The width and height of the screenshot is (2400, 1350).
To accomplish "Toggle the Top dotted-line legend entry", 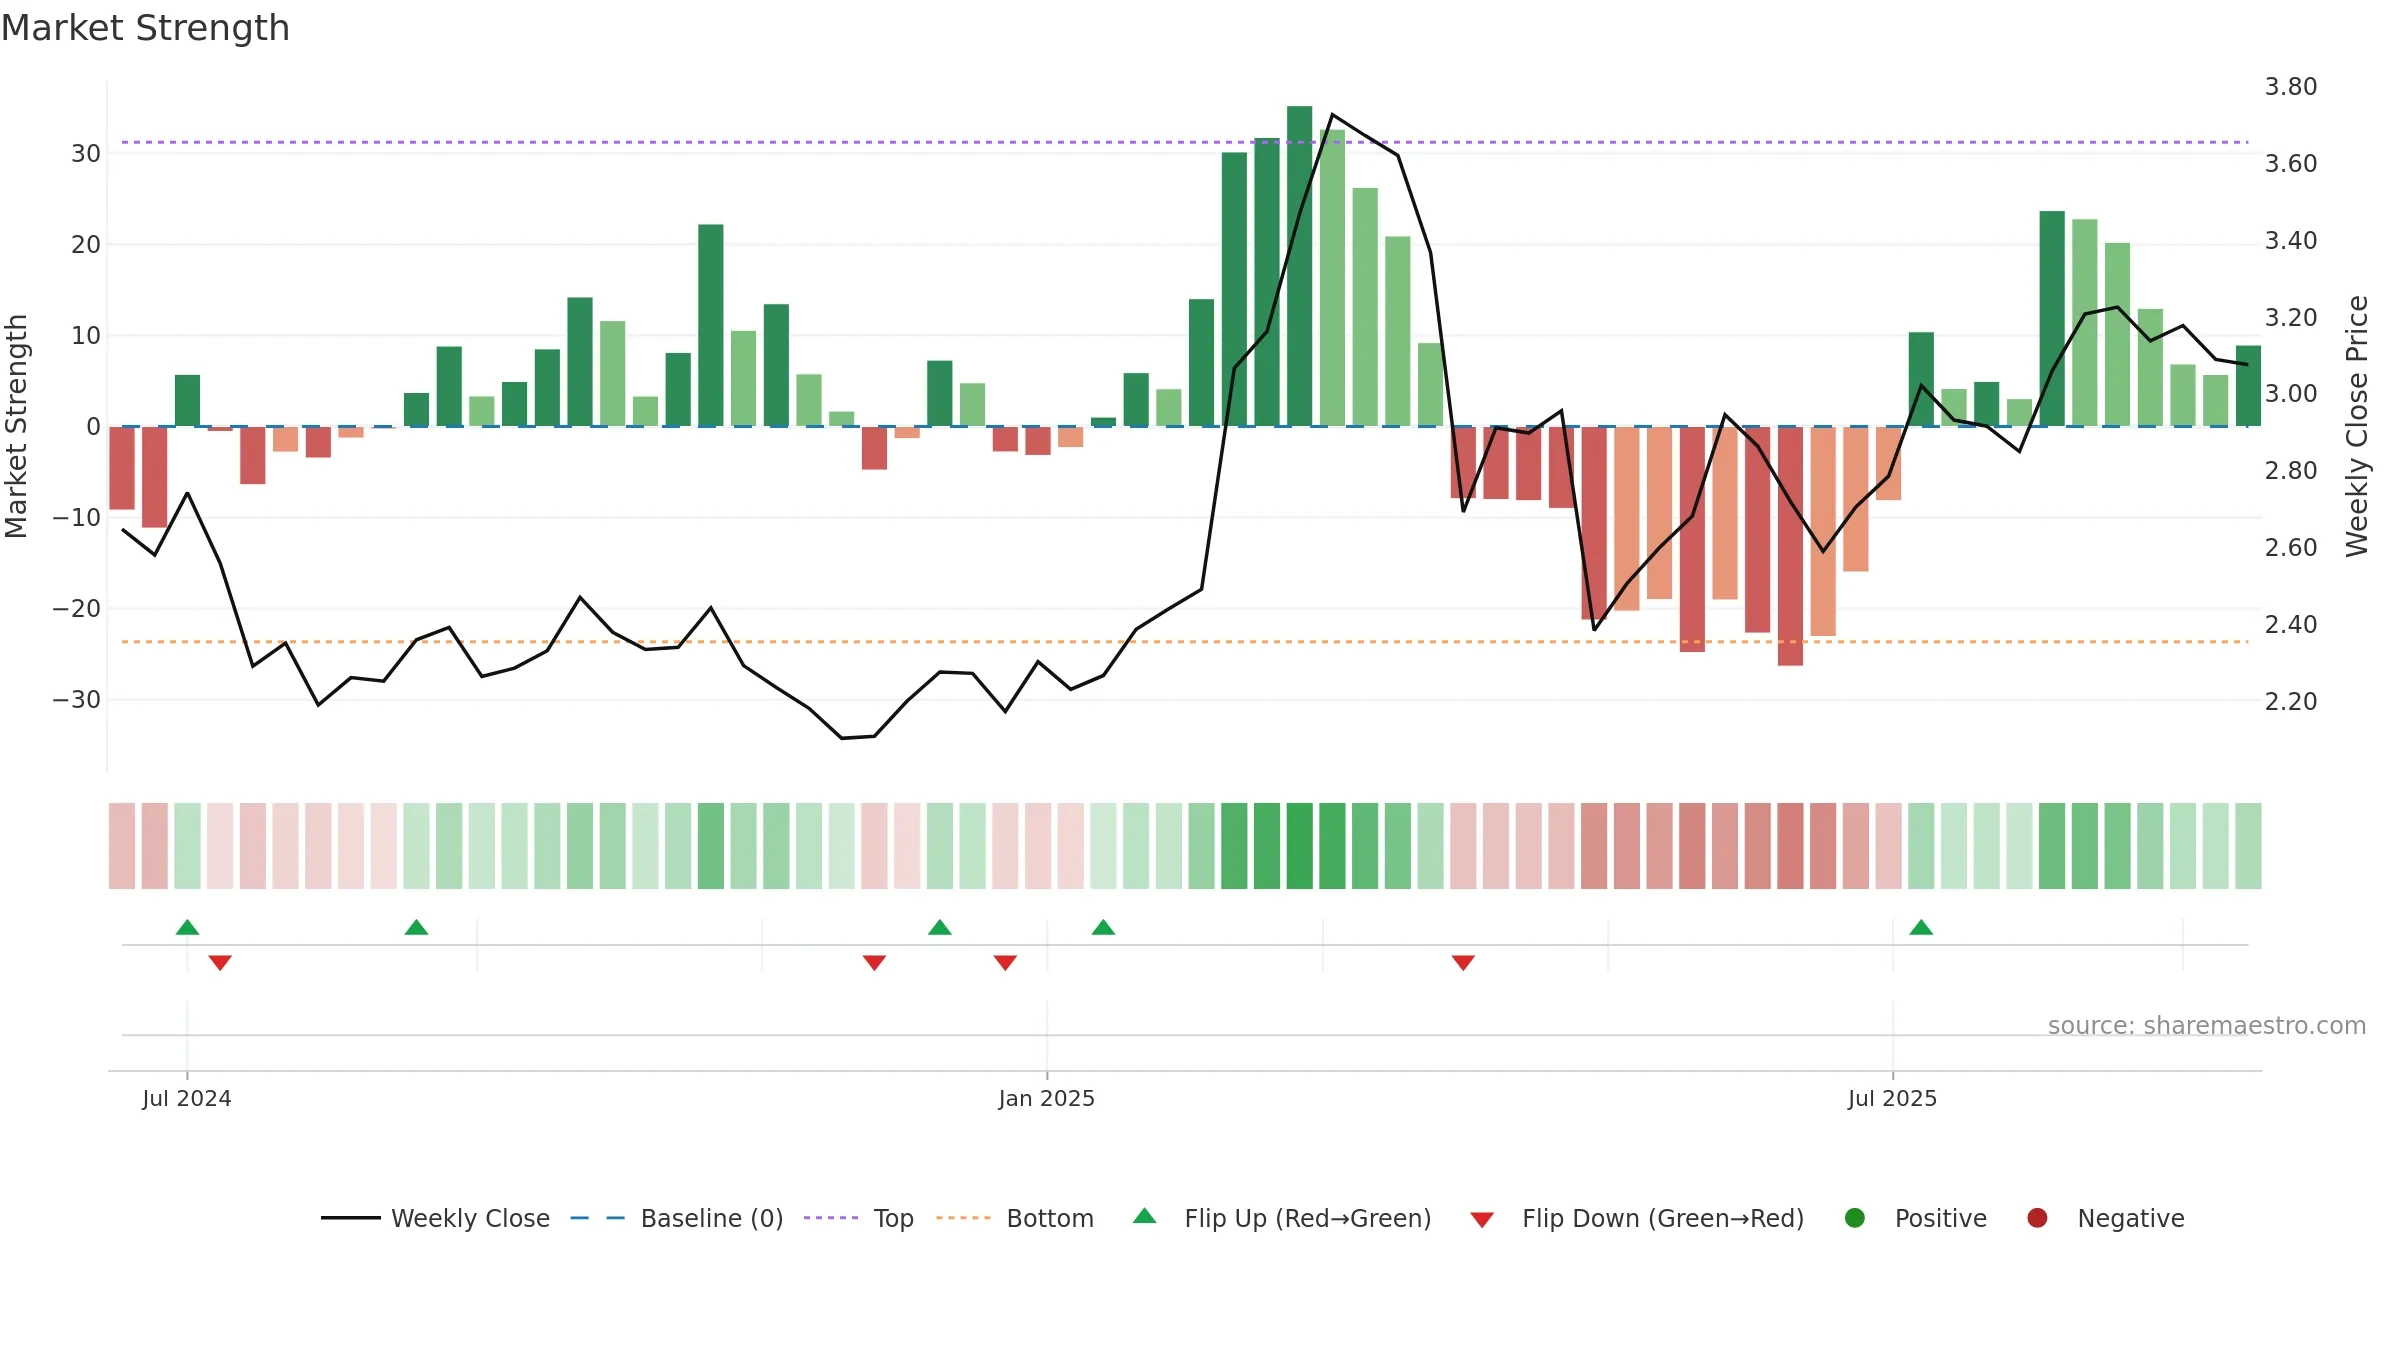I will [859, 1218].
